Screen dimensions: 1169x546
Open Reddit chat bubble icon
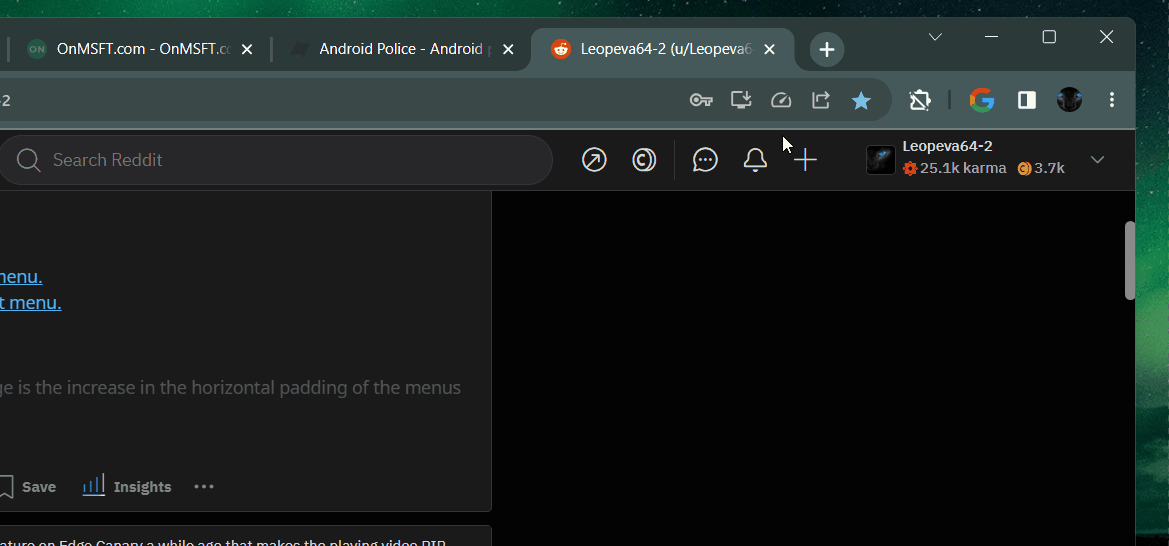tap(705, 160)
